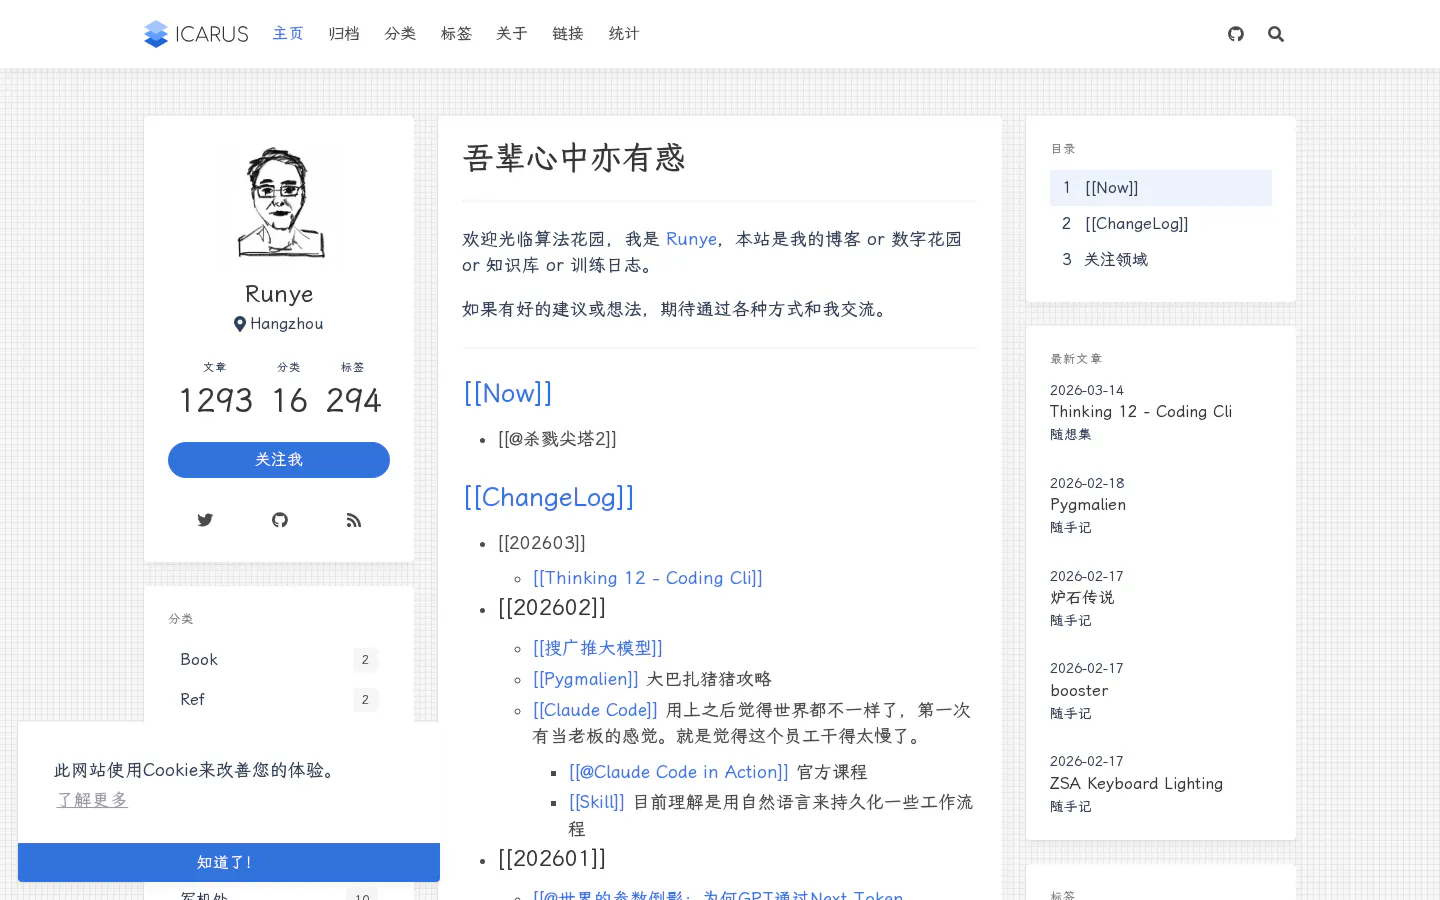Click the ICARUS logo in the navbar
The height and width of the screenshot is (900, 1440).
click(196, 34)
